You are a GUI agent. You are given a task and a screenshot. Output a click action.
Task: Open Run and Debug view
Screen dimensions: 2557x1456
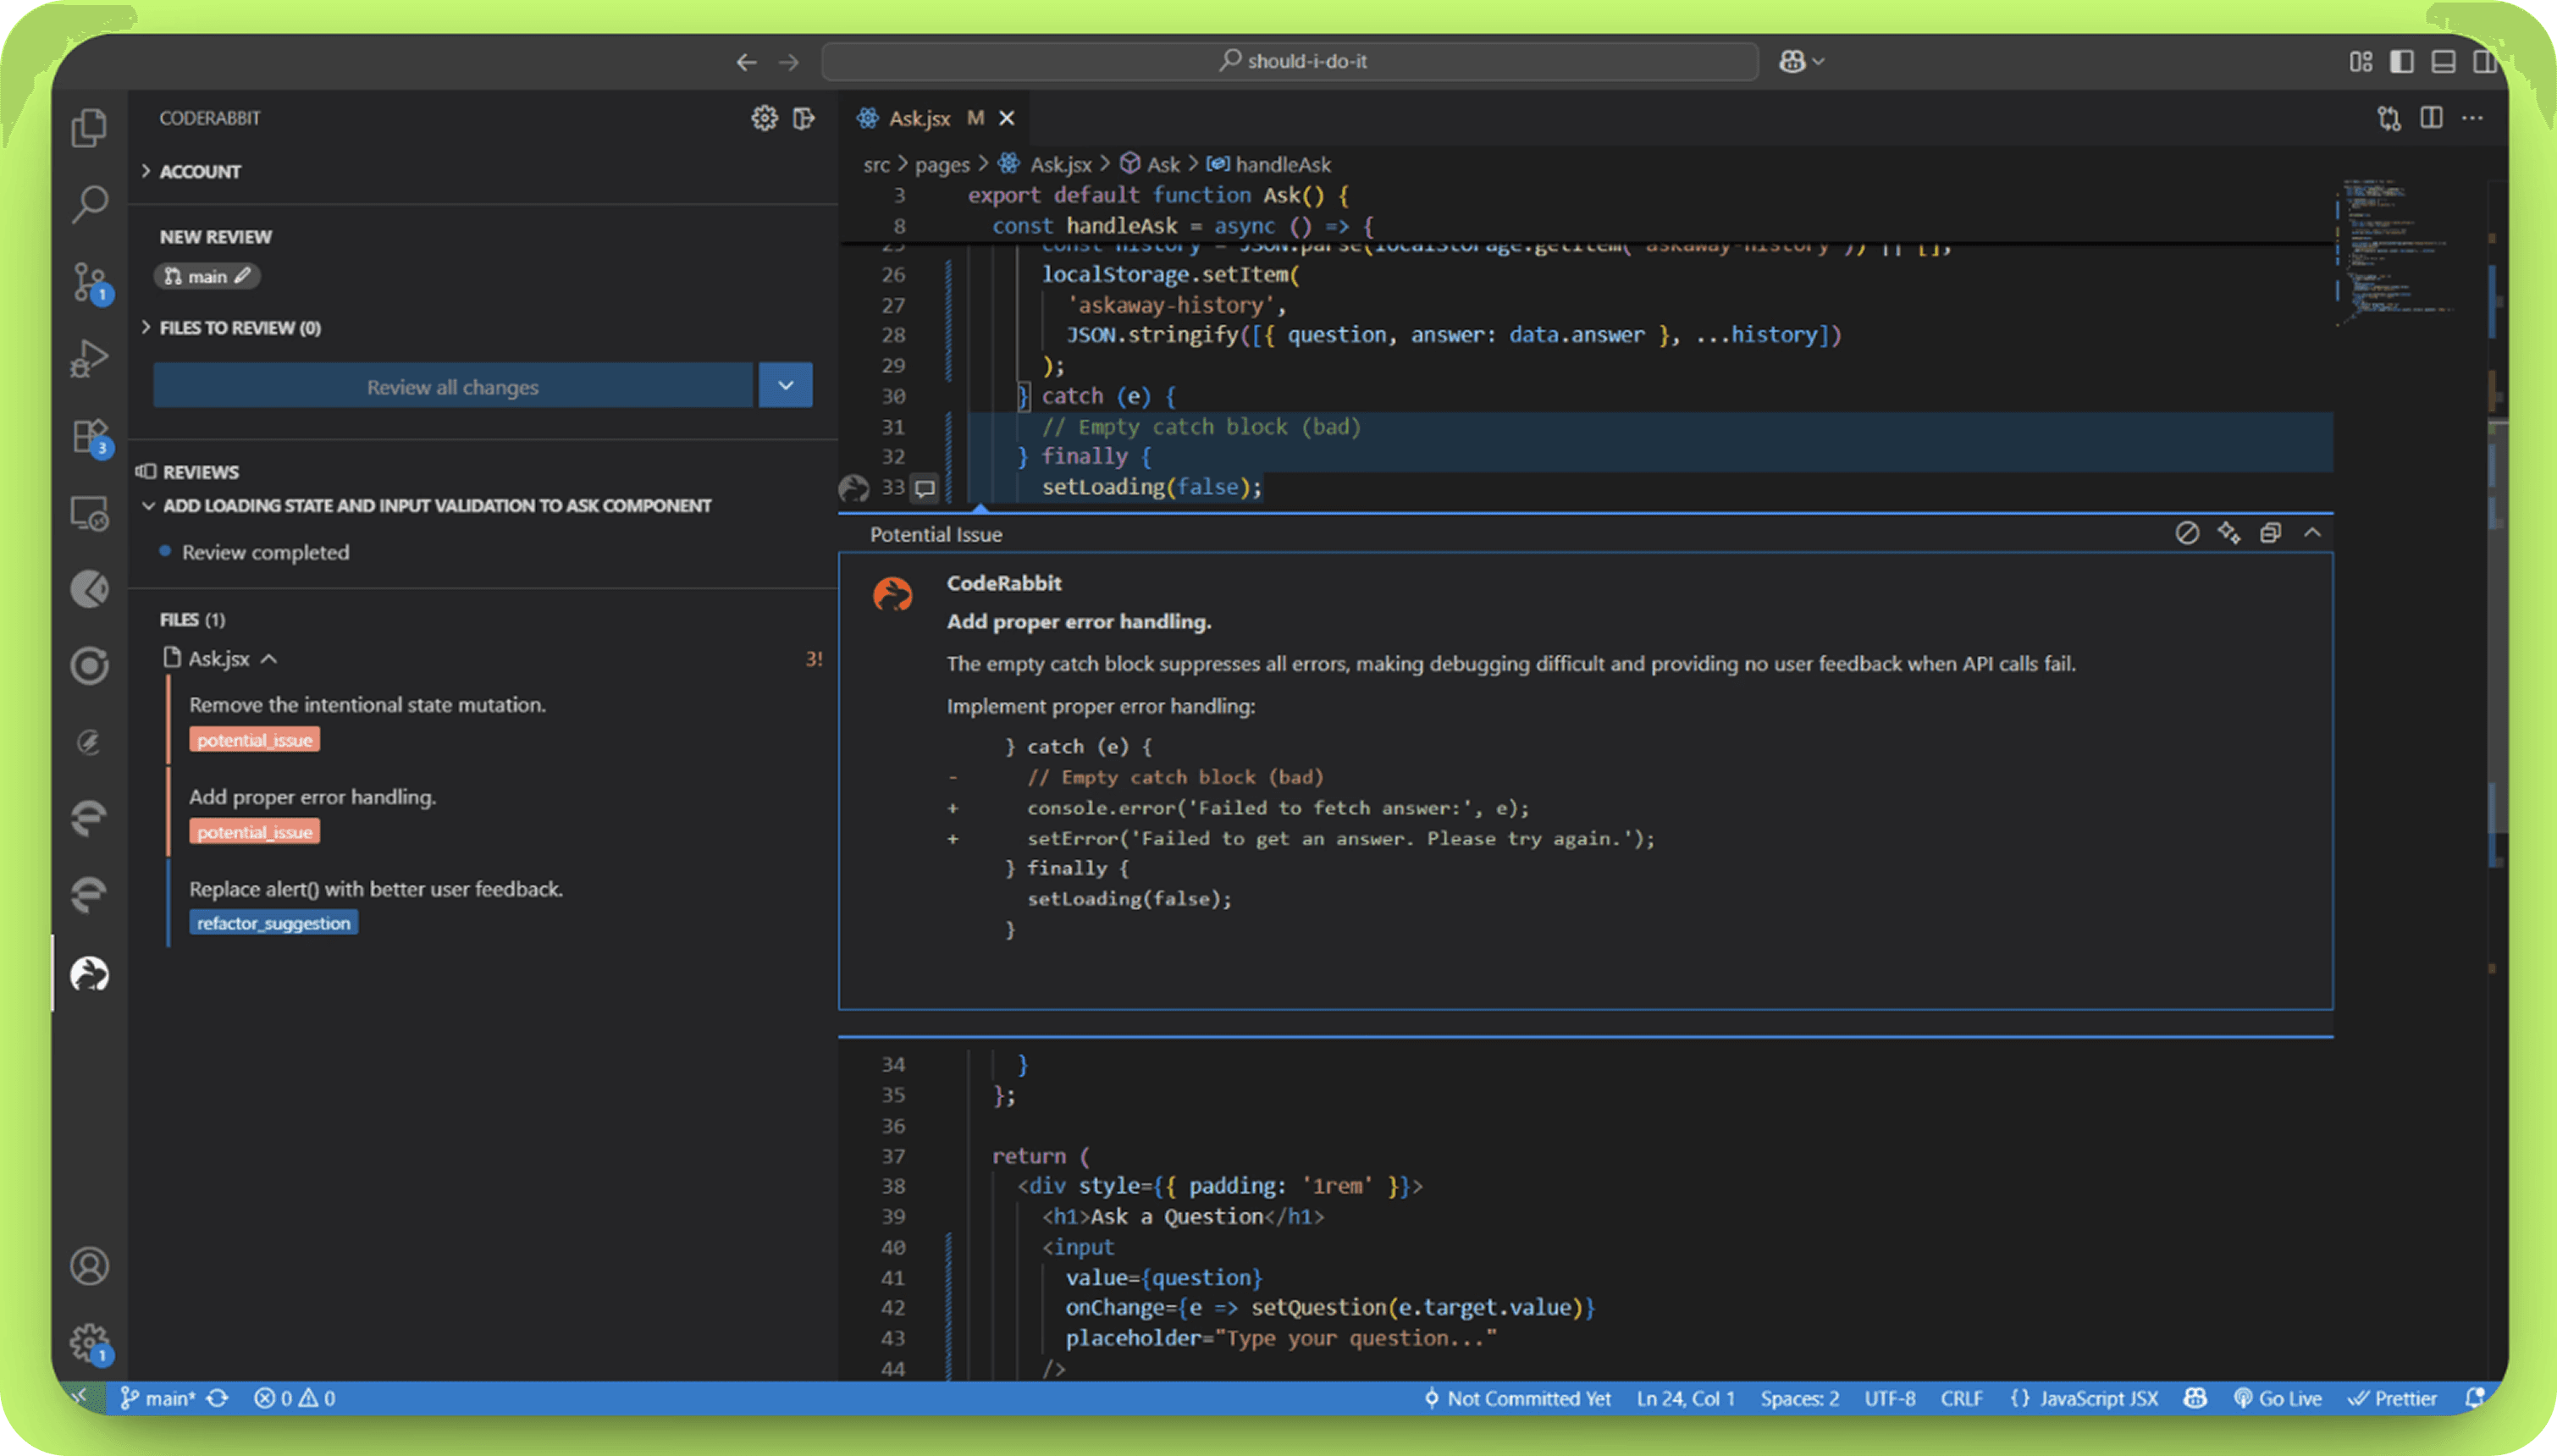pos(89,358)
